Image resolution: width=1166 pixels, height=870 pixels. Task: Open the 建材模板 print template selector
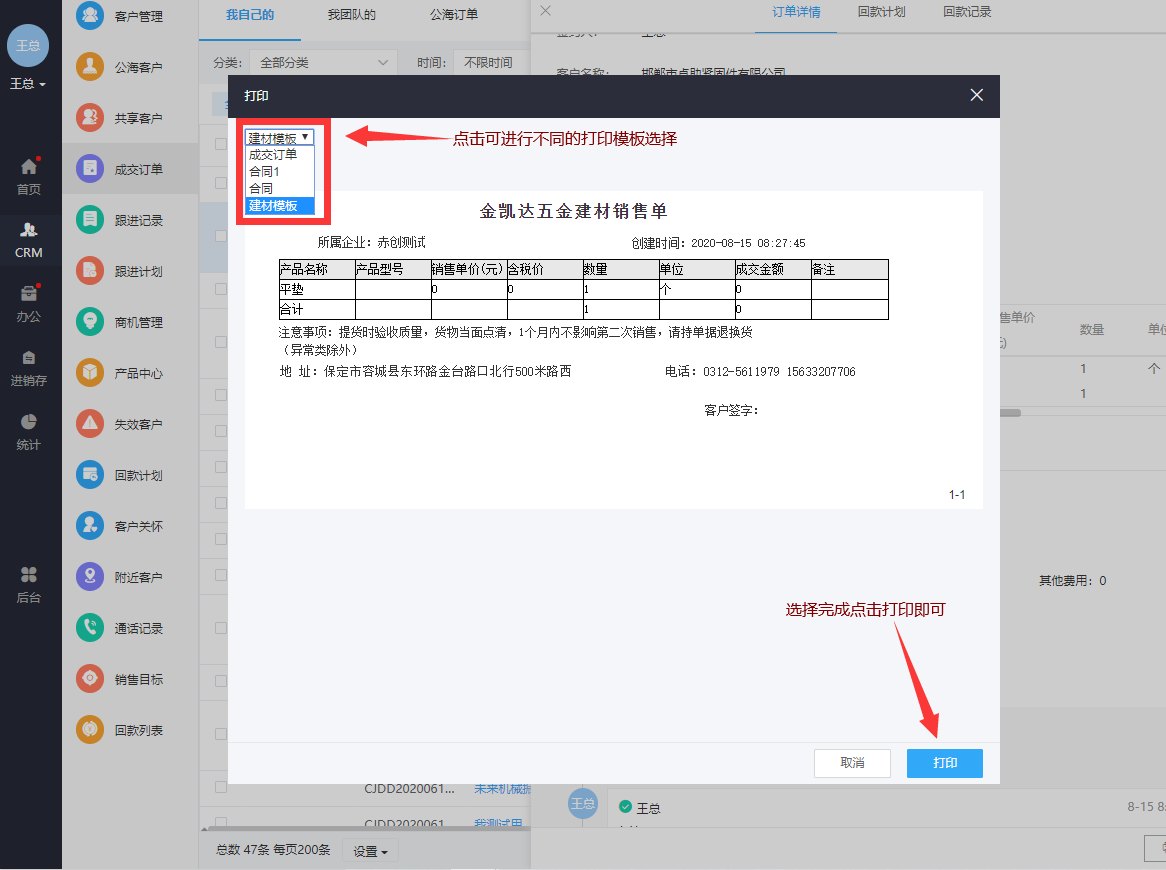click(280, 138)
